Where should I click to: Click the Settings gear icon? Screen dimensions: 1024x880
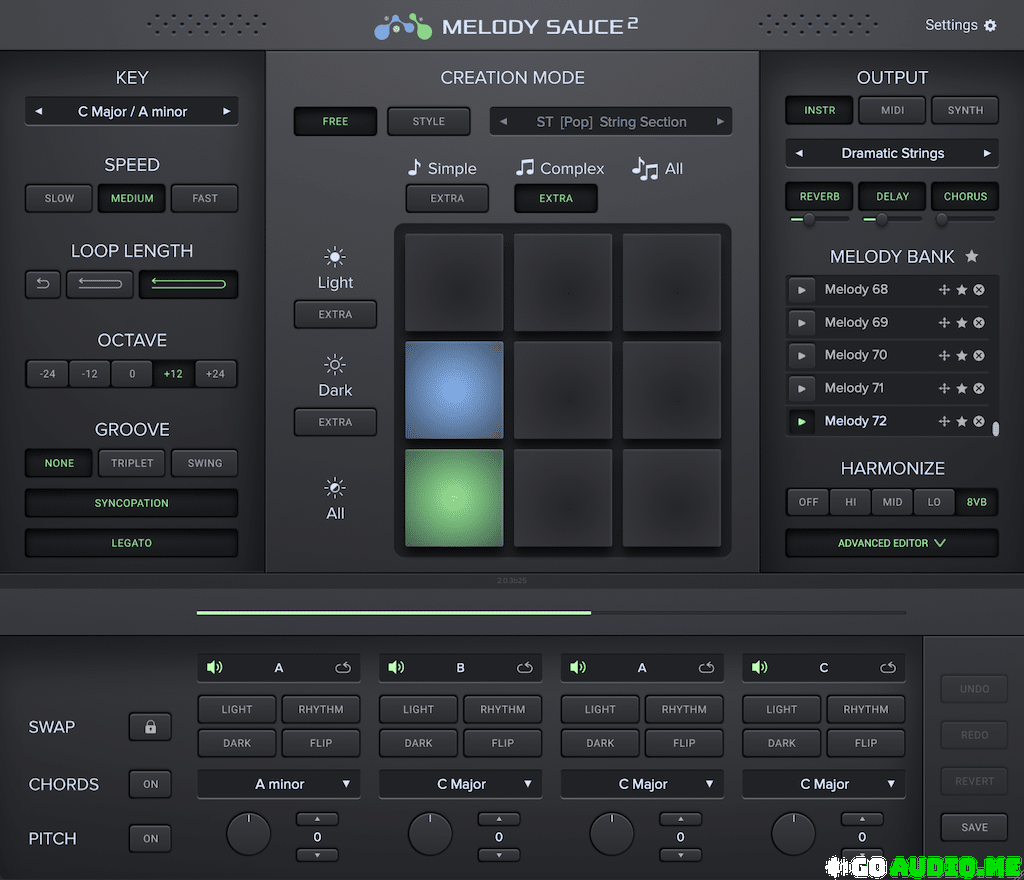pos(990,26)
